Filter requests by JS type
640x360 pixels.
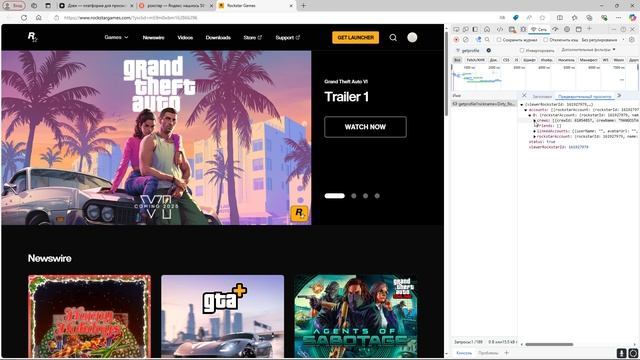pyautogui.click(x=516, y=60)
